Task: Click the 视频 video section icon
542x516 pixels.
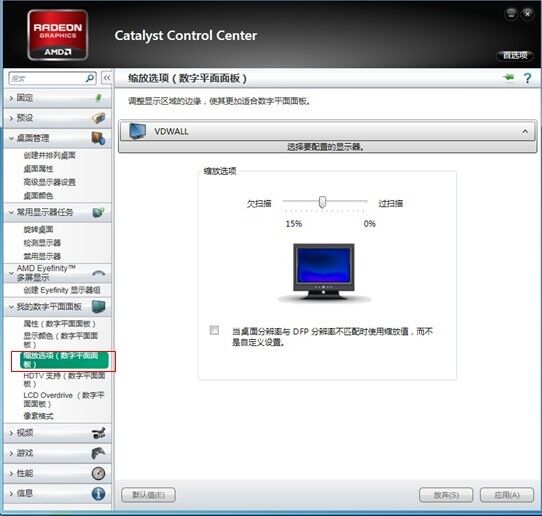Action: pos(99,433)
